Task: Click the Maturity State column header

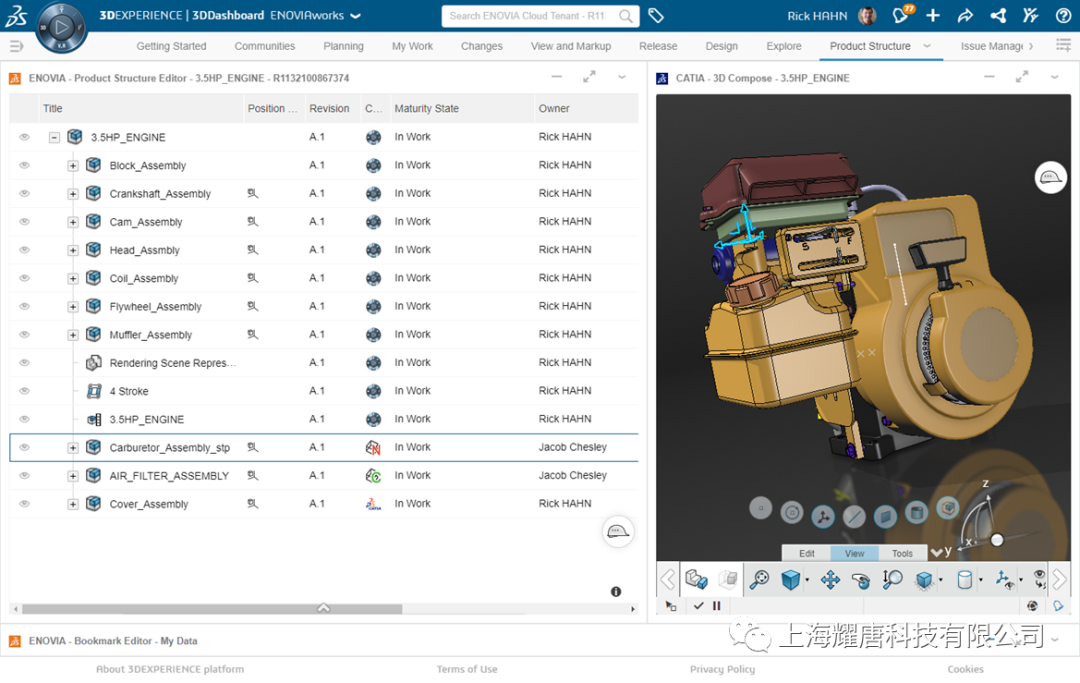Action: [x=462, y=108]
